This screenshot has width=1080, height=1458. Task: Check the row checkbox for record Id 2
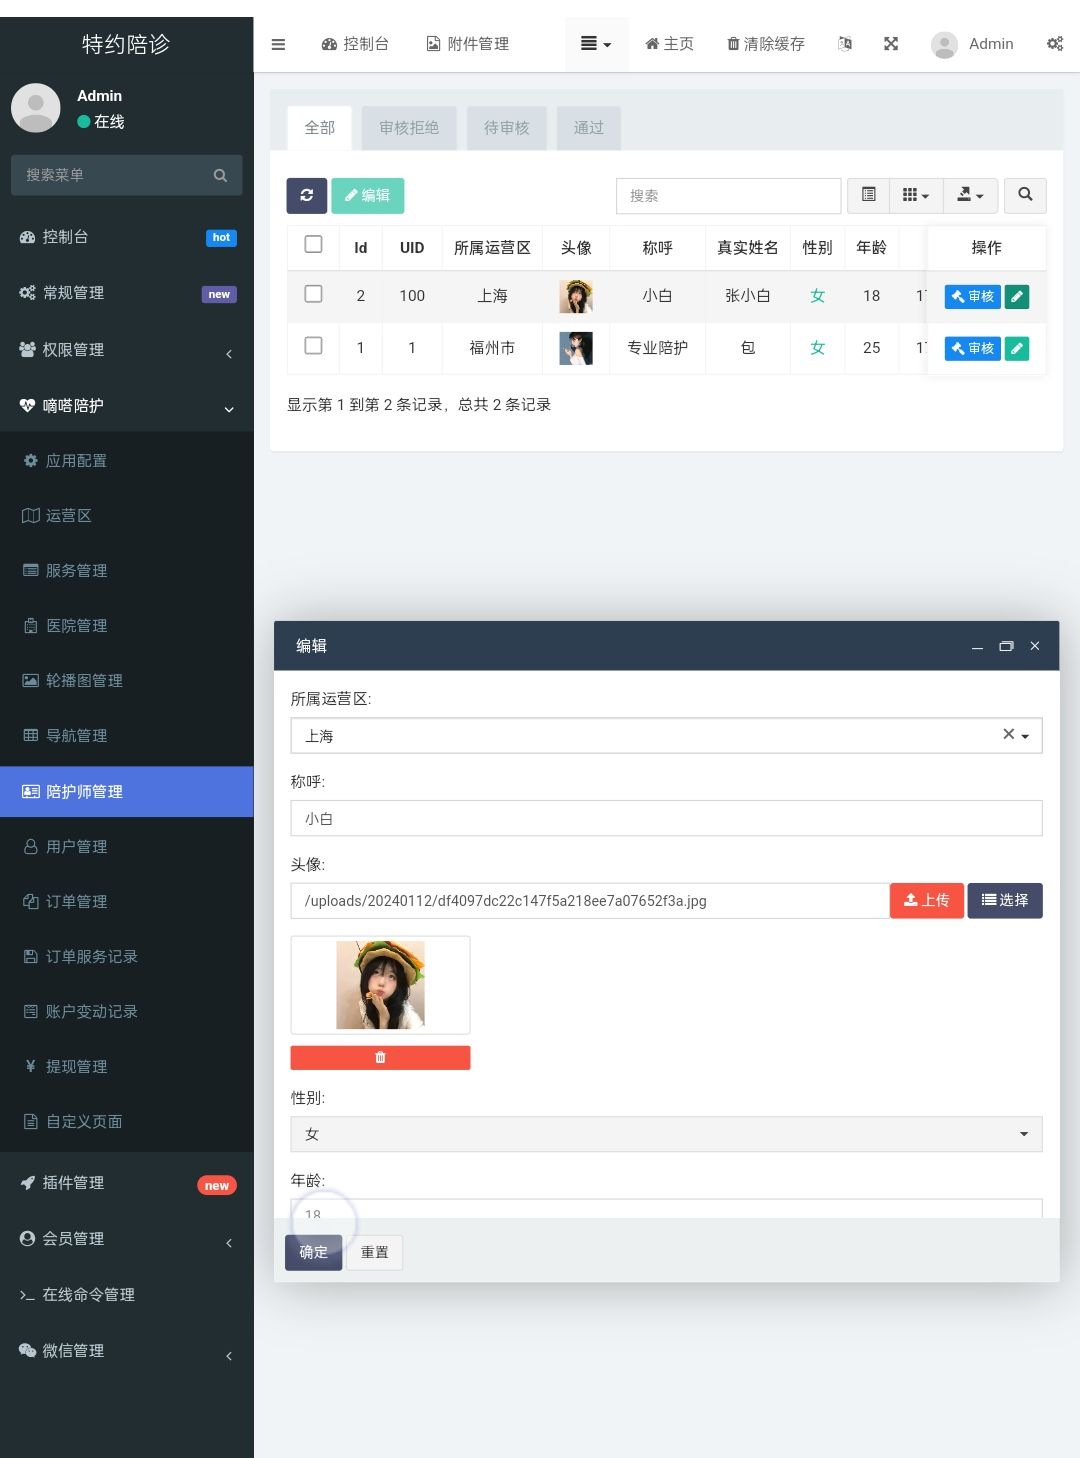pyautogui.click(x=313, y=295)
